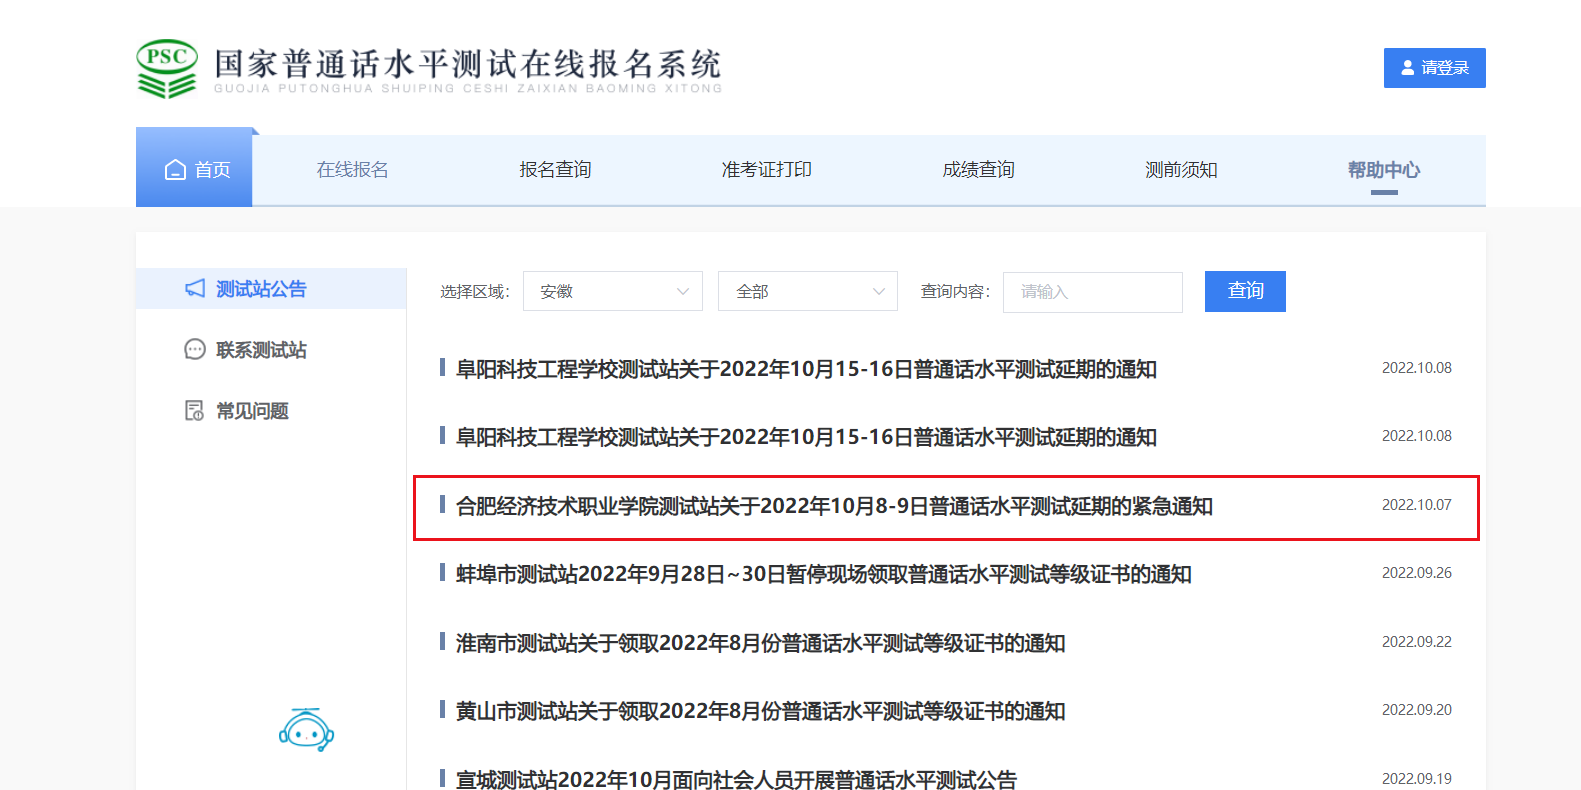
Task: Select the 帮助中心 tab
Action: tap(1383, 170)
